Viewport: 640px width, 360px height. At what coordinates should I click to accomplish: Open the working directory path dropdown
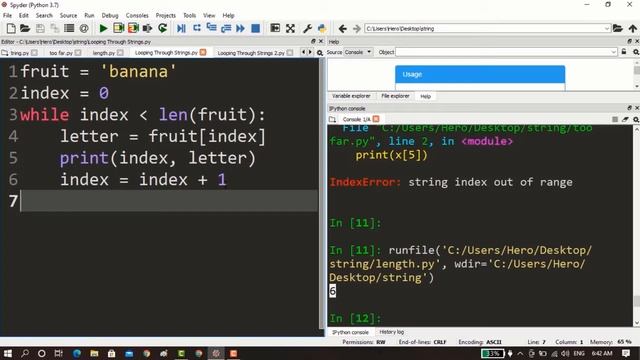(607, 29)
